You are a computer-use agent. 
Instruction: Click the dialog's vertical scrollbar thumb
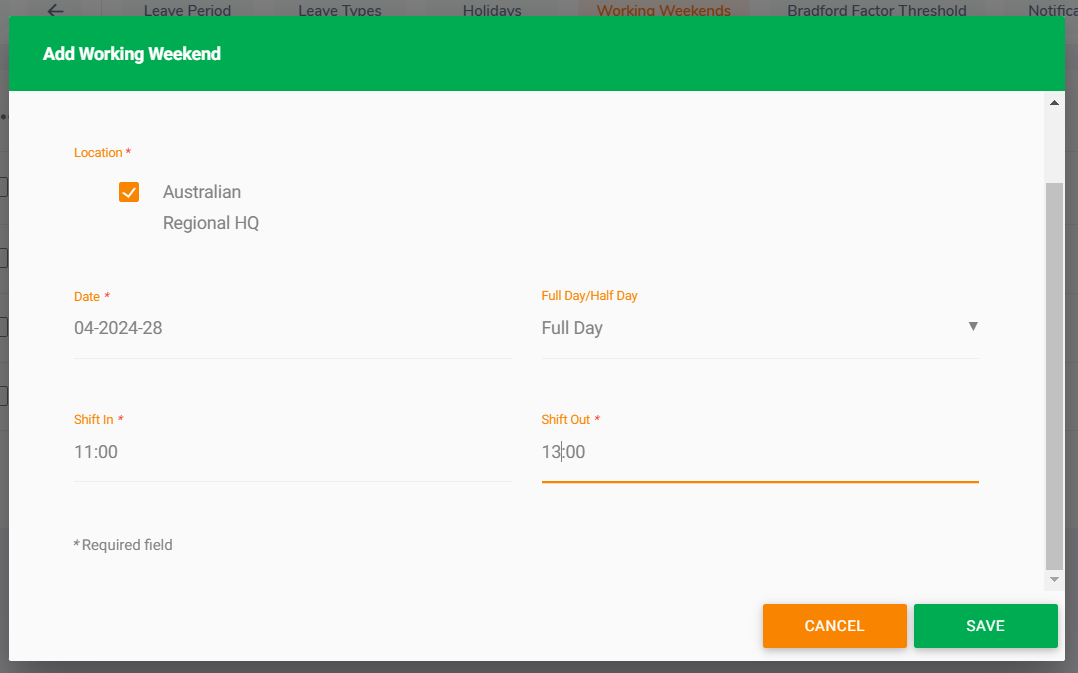pyautogui.click(x=1054, y=375)
